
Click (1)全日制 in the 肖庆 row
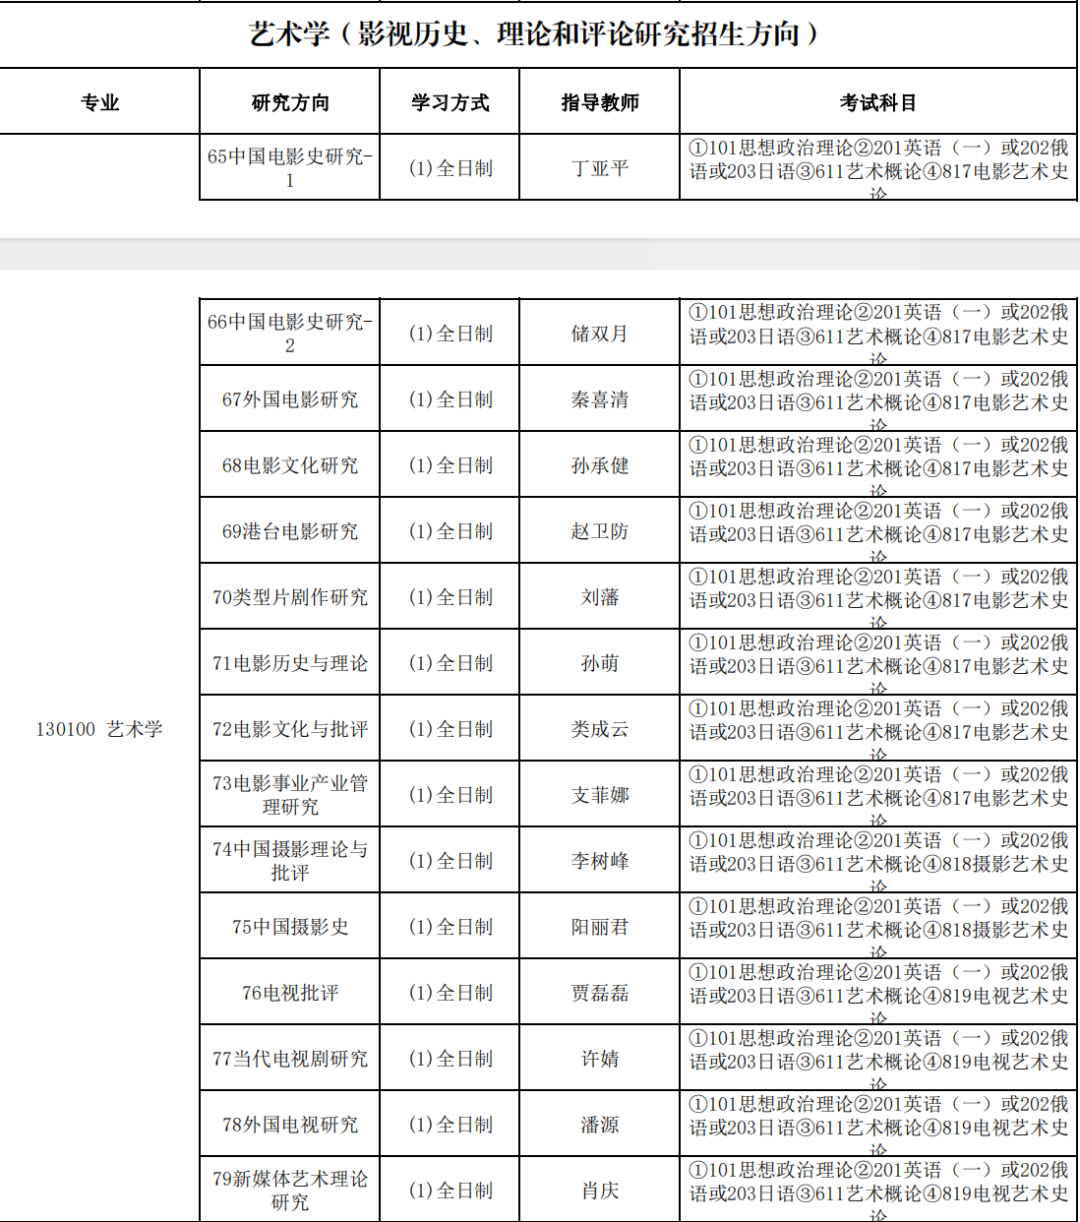coord(450,1191)
